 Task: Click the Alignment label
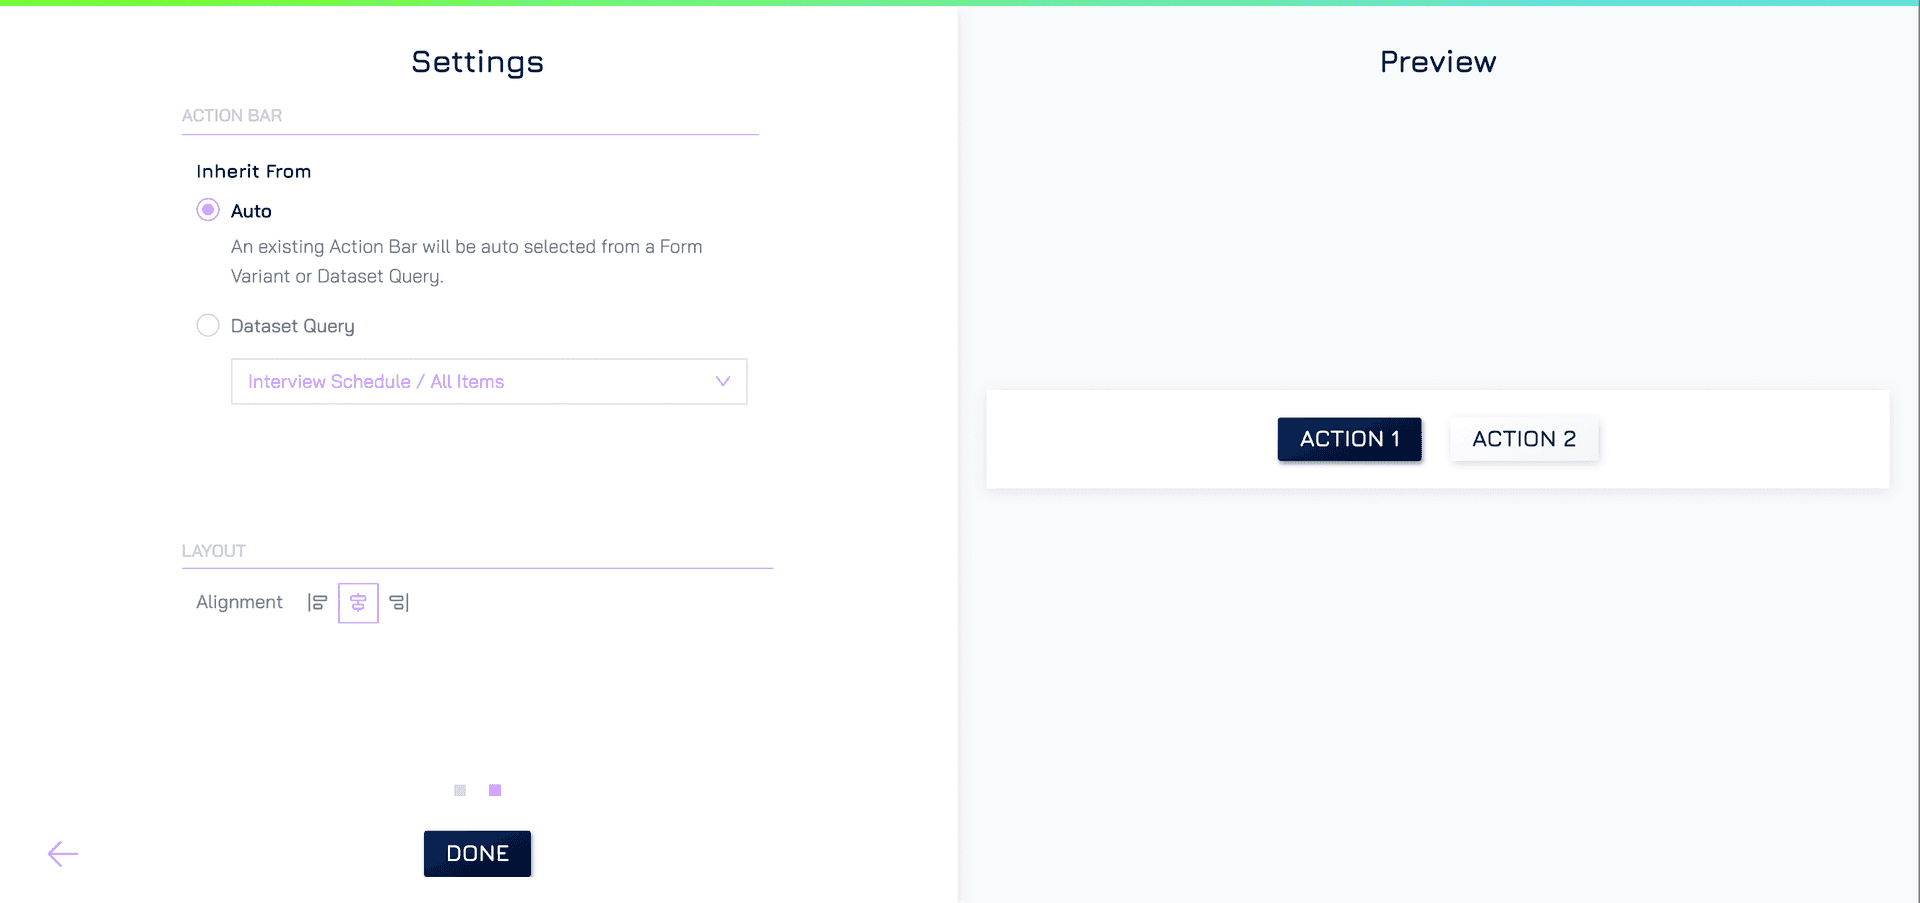[x=239, y=602]
